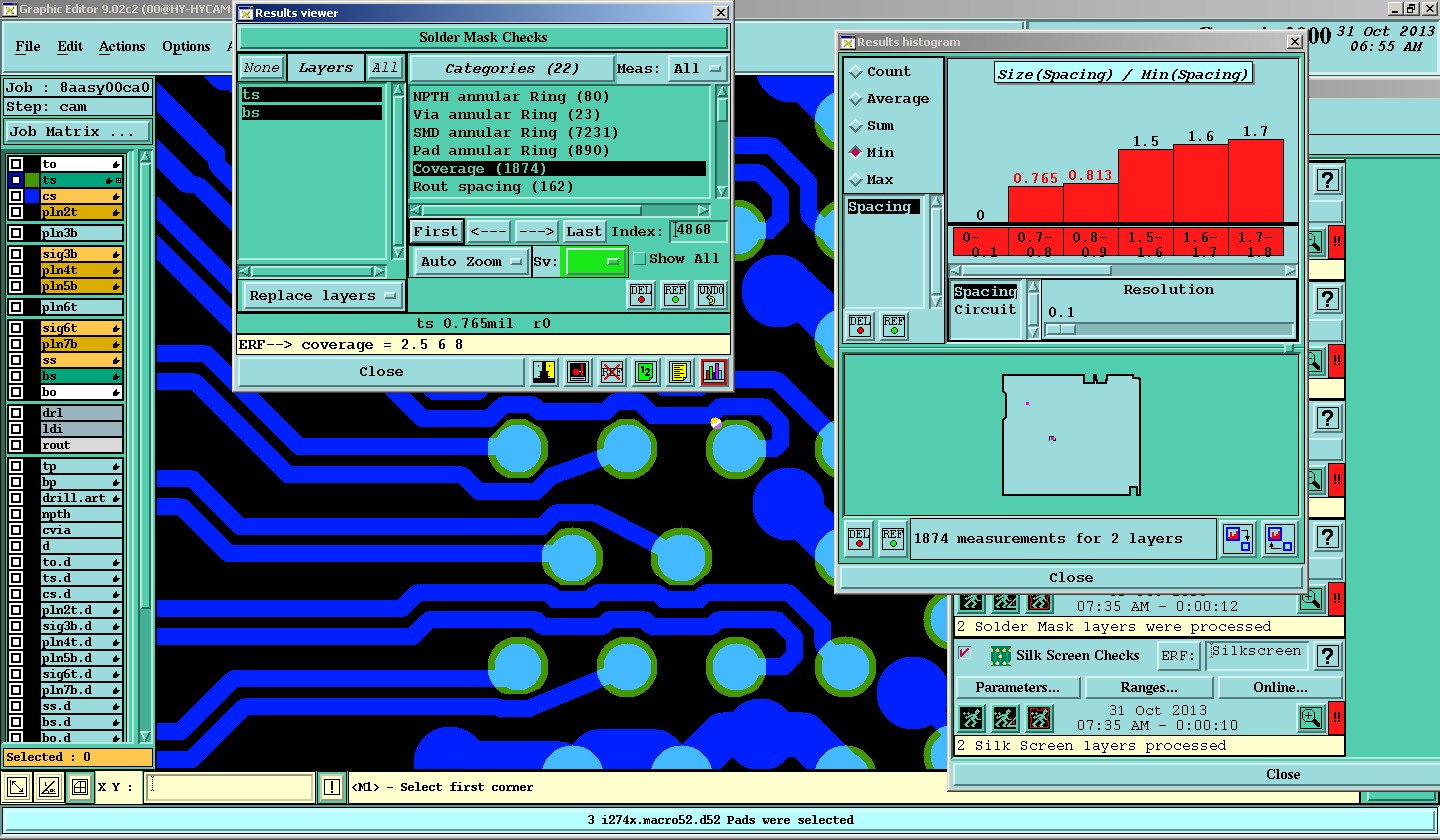
Task: Click magnifier results icon for Solder Mask checks
Action: click(1311, 600)
